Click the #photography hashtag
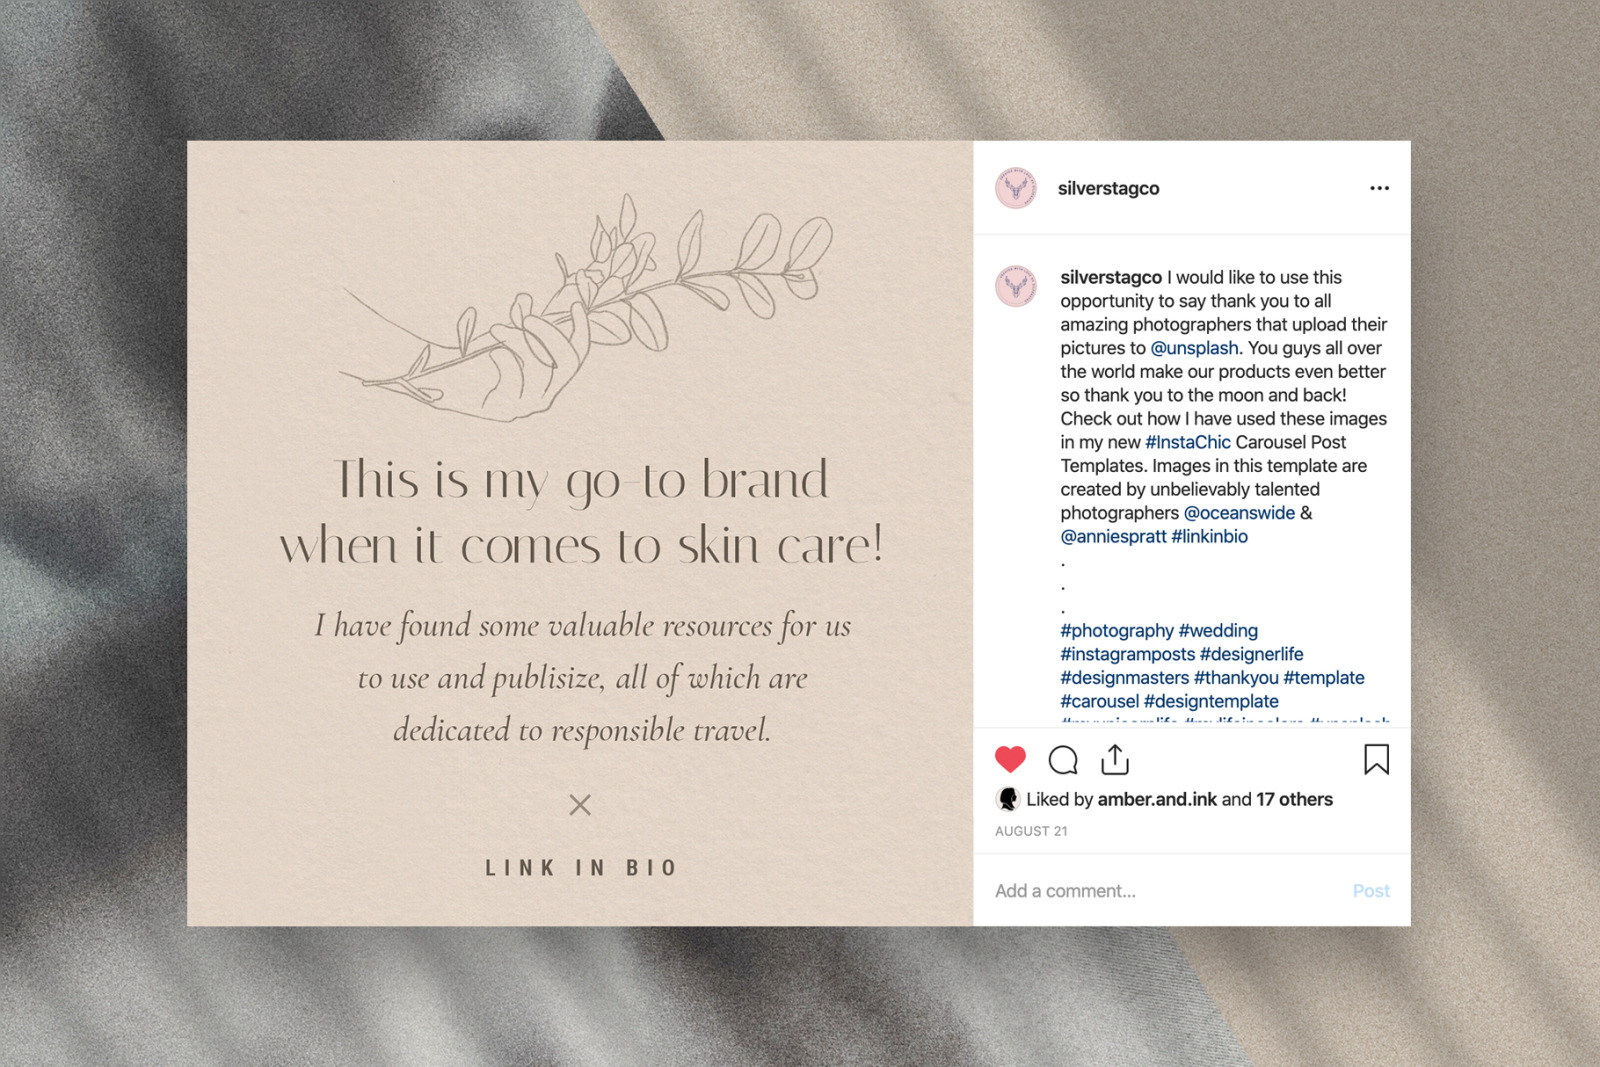The image size is (1600, 1067). [1116, 631]
